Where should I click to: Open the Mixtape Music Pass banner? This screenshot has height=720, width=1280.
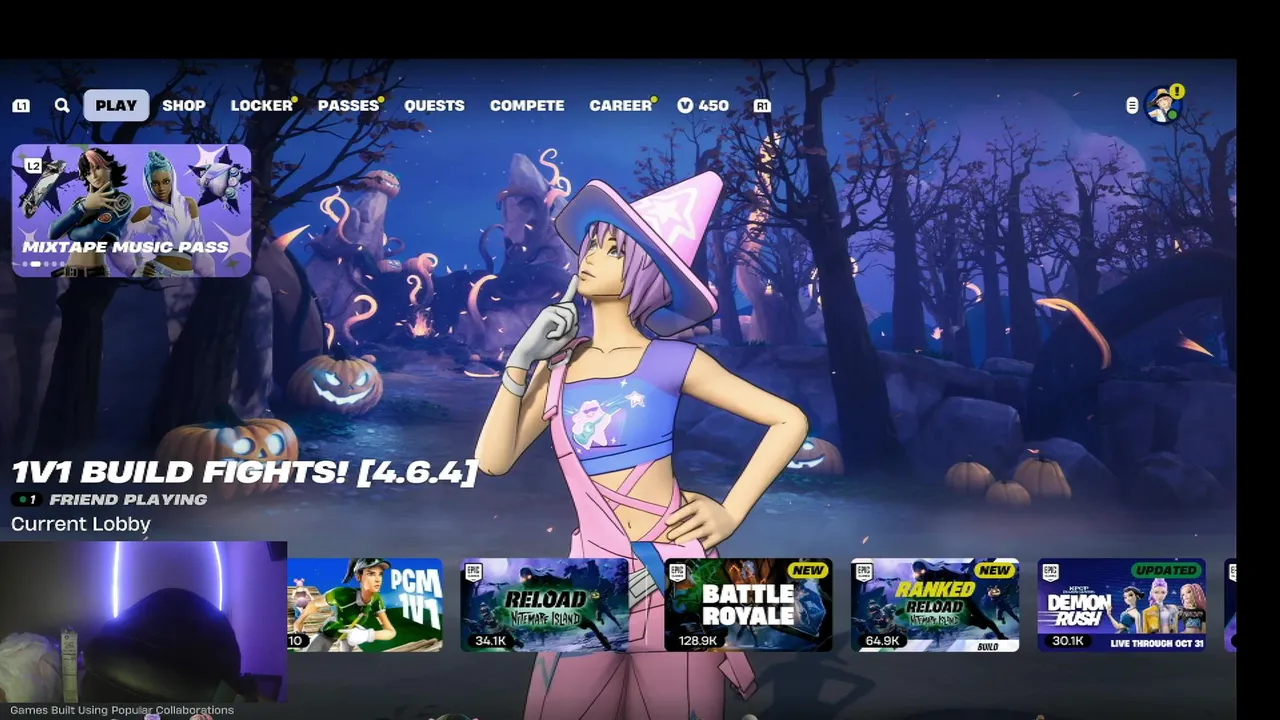click(131, 210)
